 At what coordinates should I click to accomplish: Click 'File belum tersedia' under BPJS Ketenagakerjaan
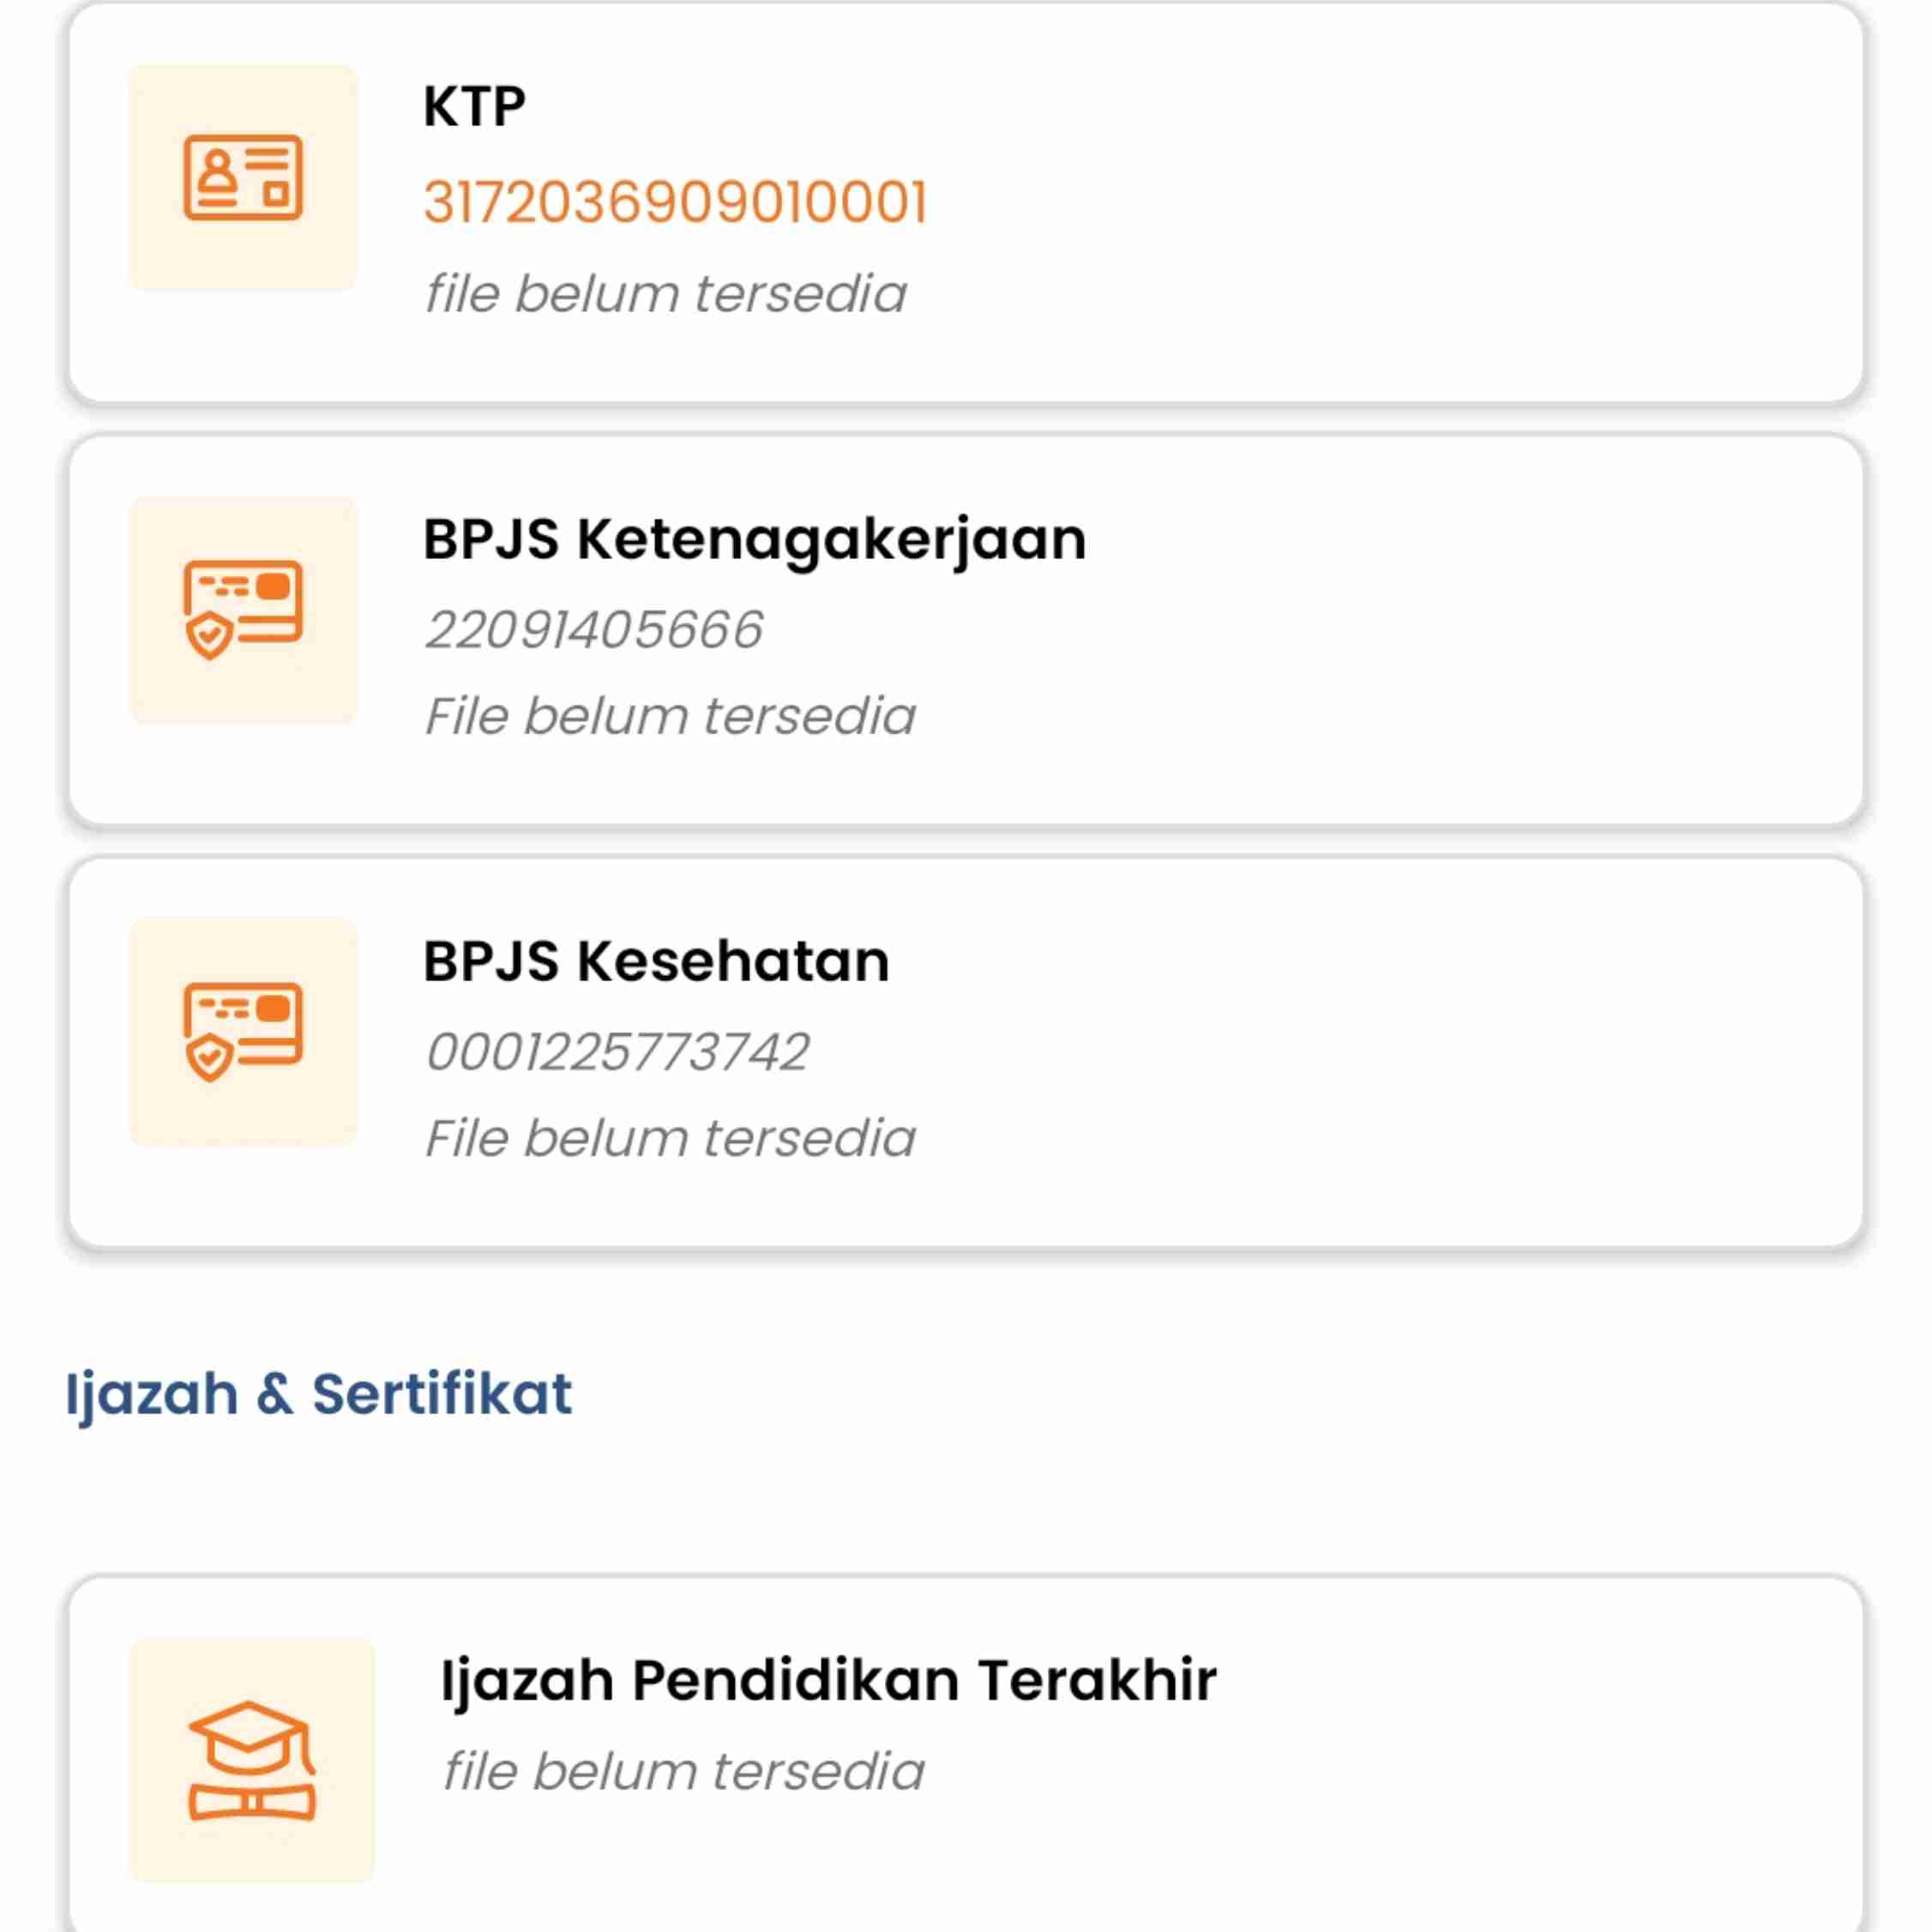670,716
